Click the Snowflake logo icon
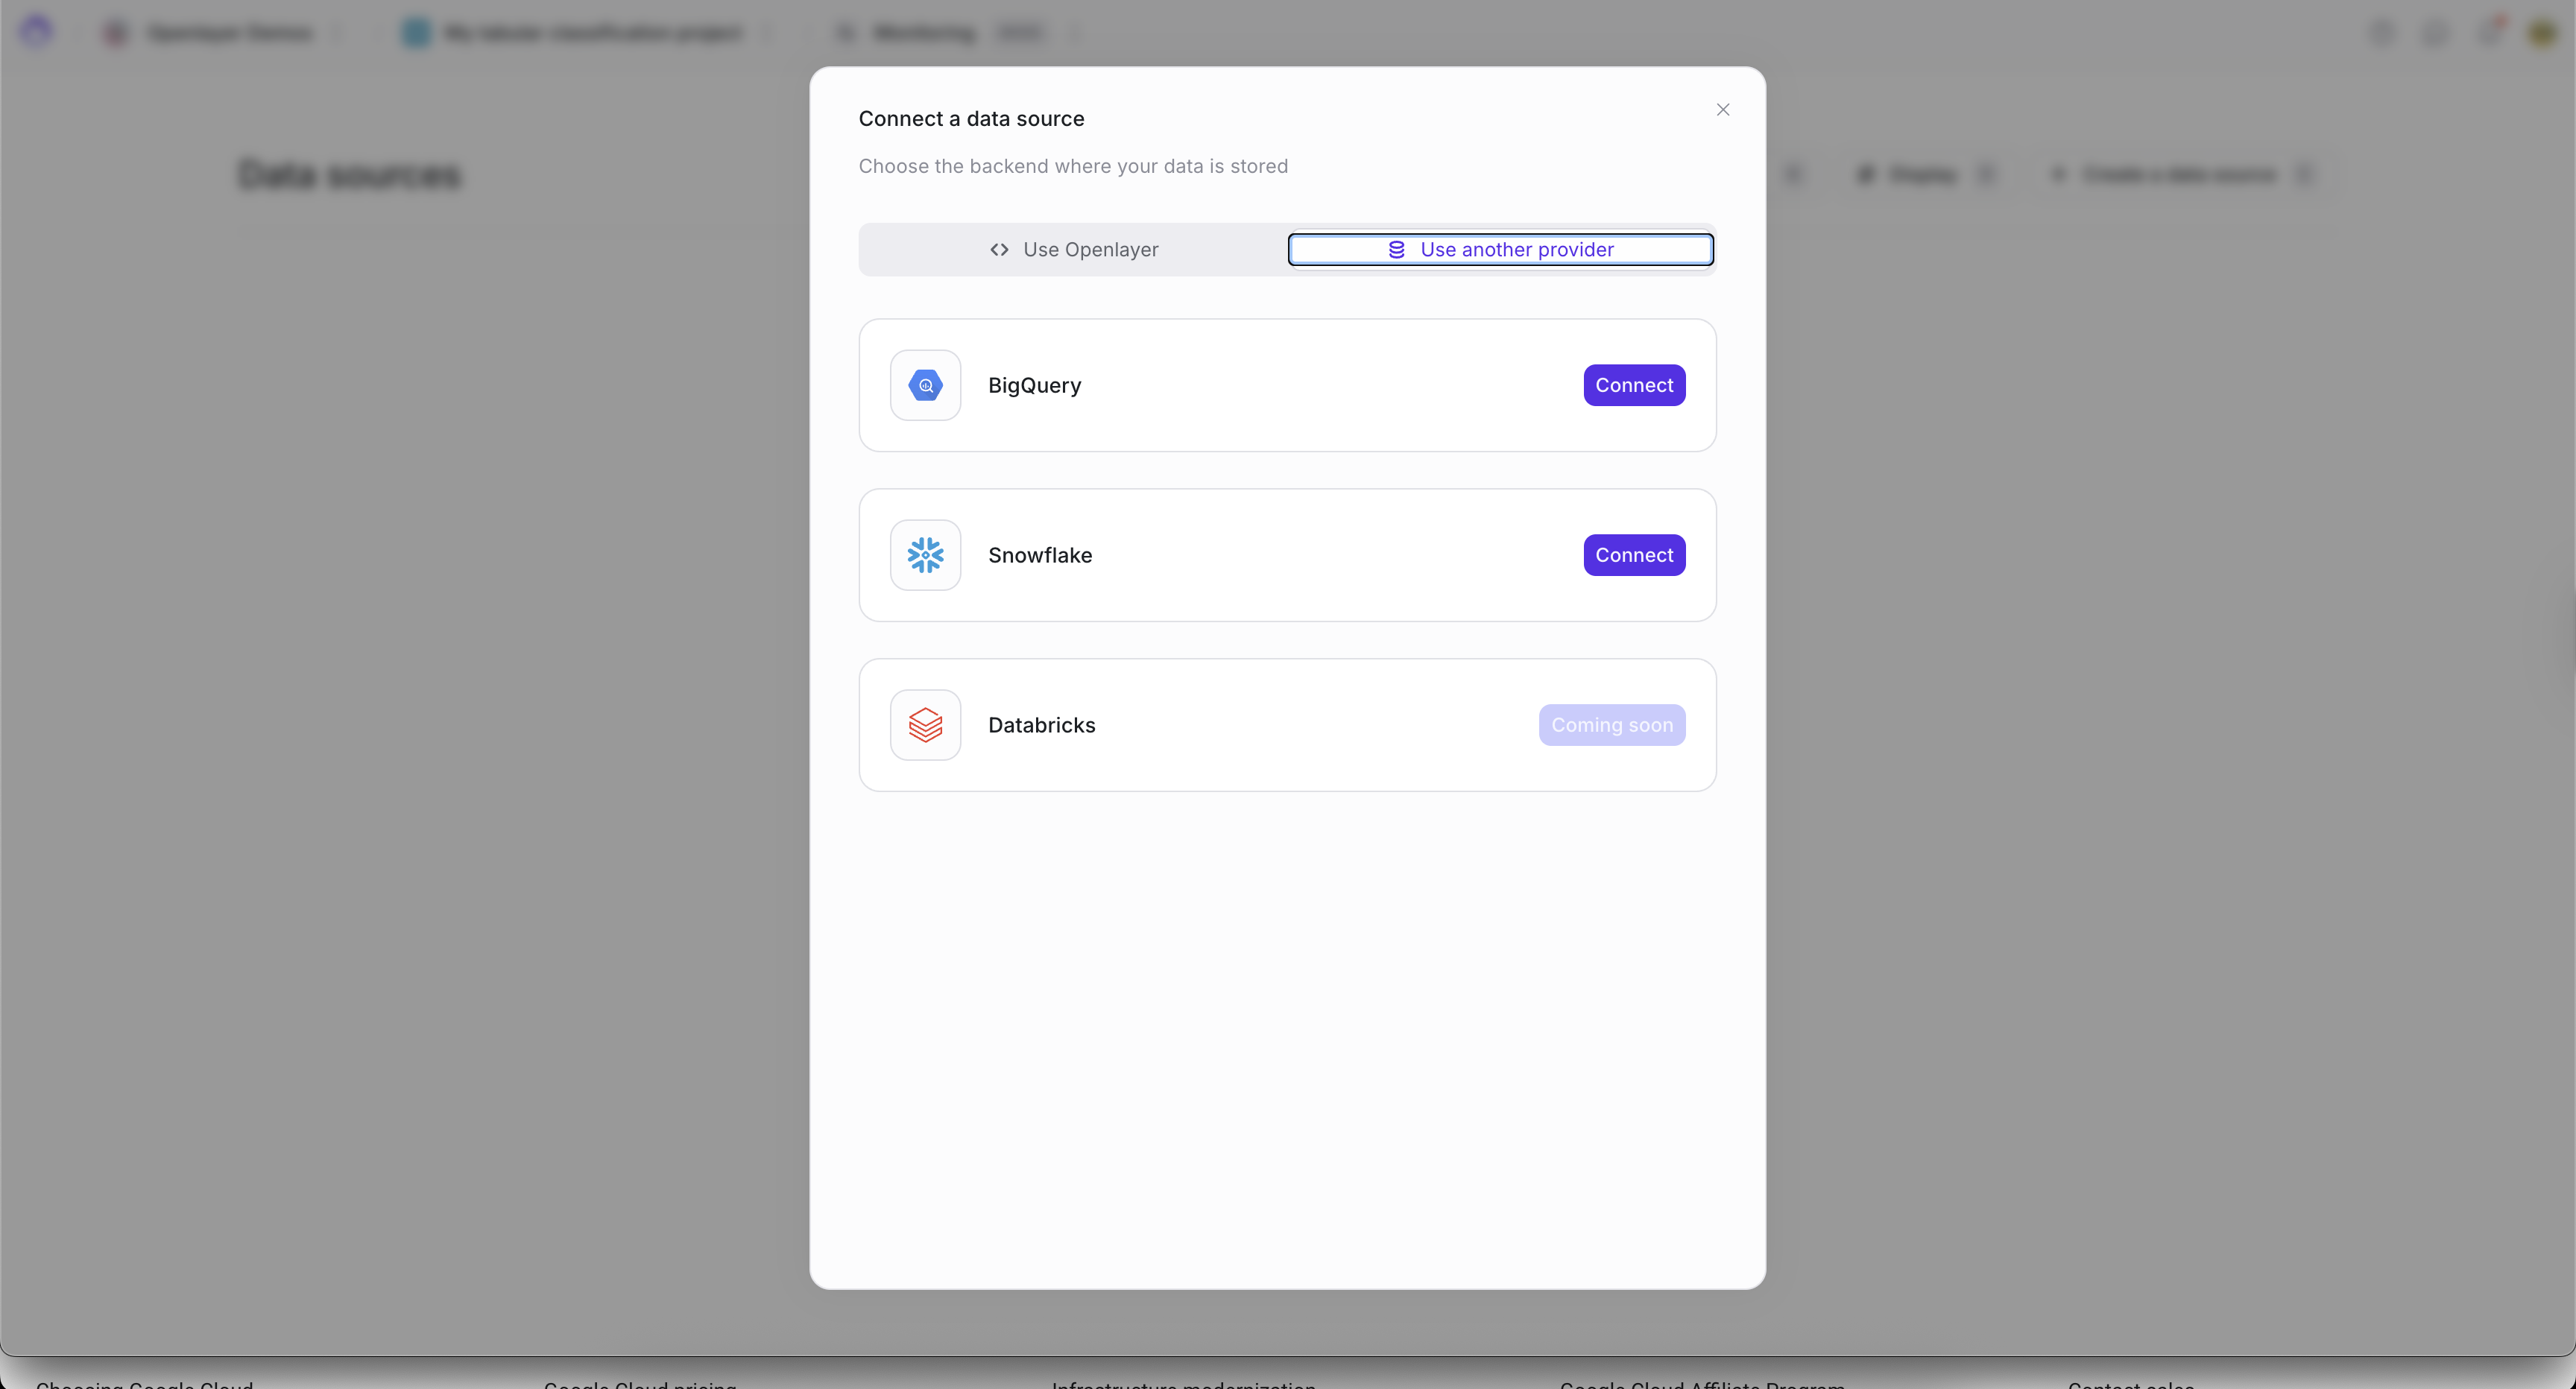Viewport: 2576px width, 1389px height. point(925,555)
